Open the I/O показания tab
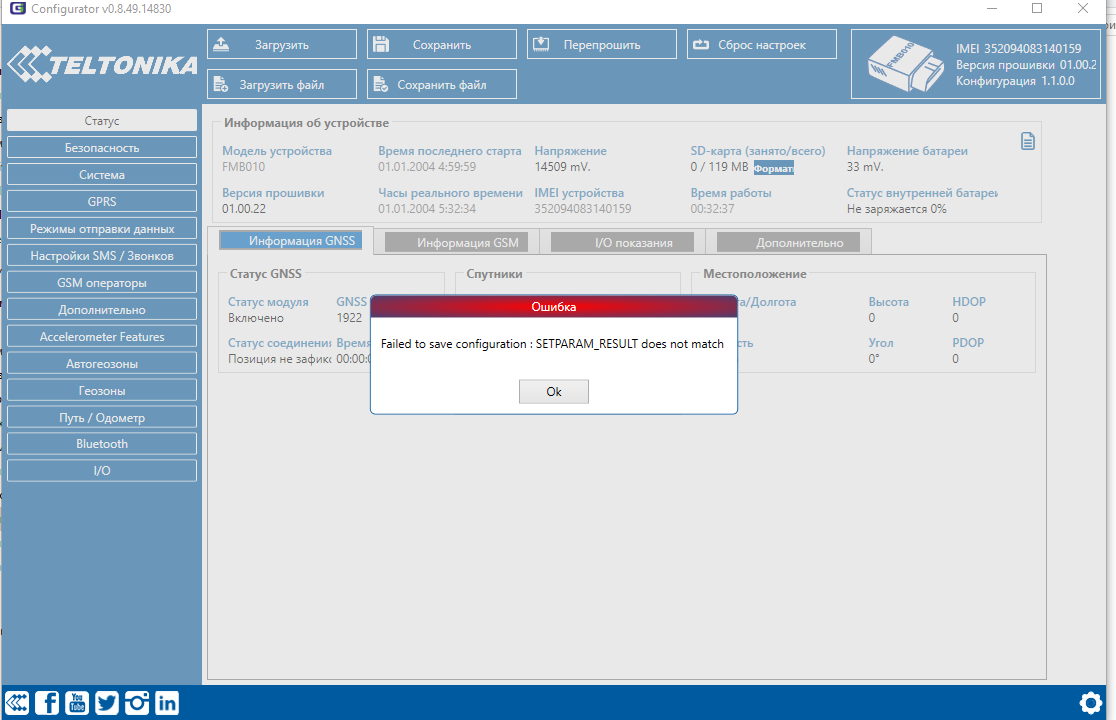The height and width of the screenshot is (720, 1116). pyautogui.click(x=622, y=242)
